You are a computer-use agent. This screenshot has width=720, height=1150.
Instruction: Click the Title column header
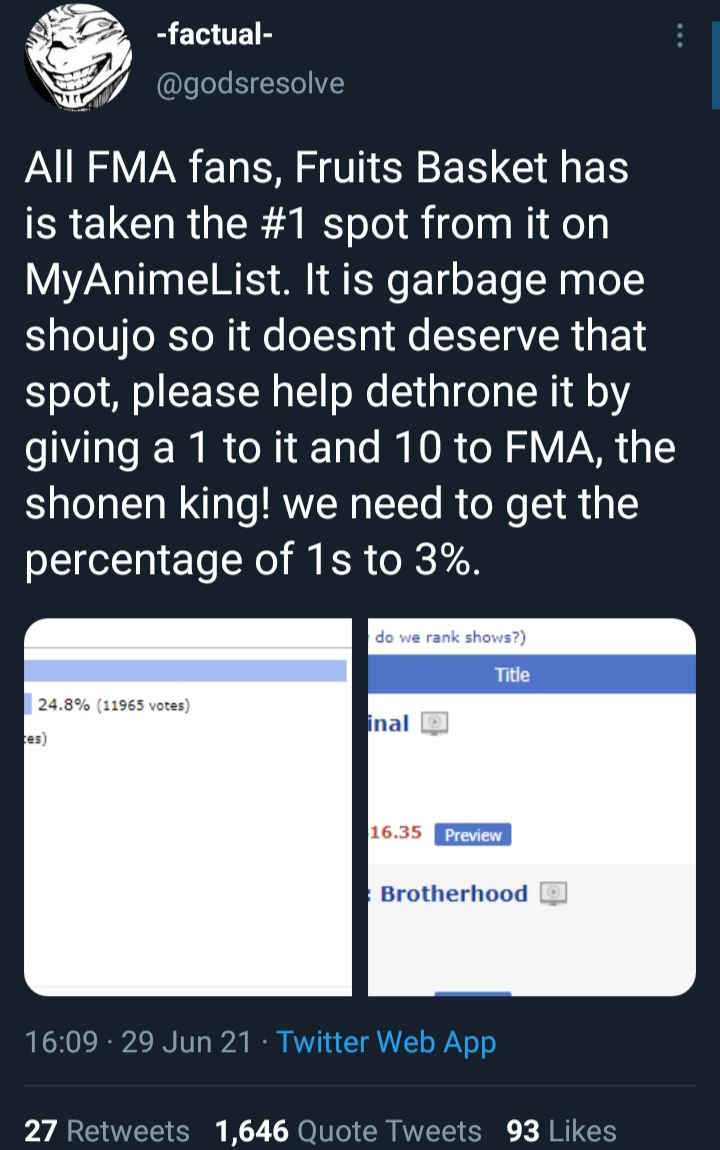click(511, 675)
